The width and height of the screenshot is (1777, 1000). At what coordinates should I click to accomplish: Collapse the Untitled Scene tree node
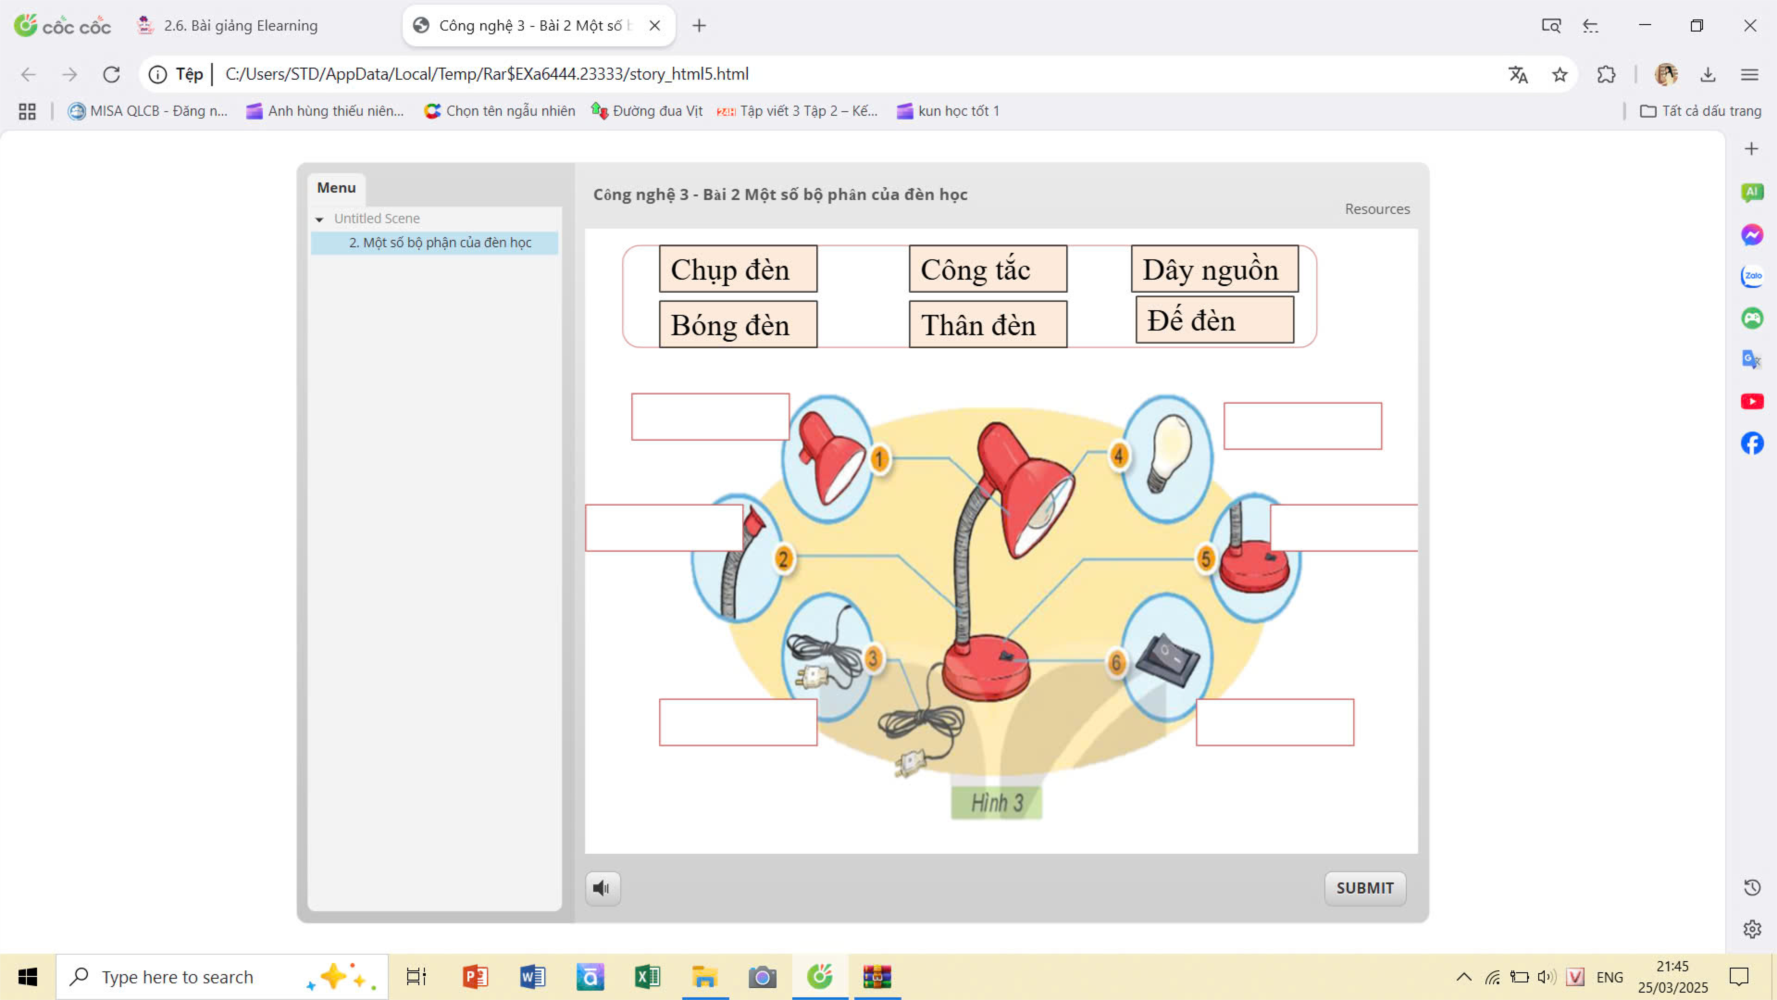click(320, 219)
